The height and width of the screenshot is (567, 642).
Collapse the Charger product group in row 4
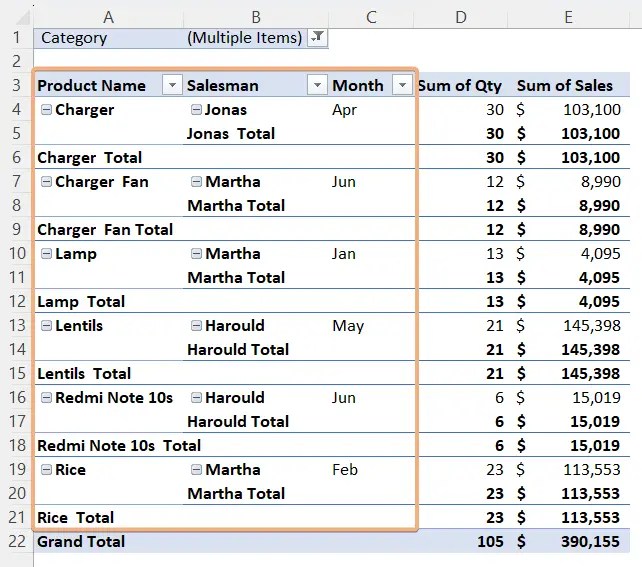point(46,109)
